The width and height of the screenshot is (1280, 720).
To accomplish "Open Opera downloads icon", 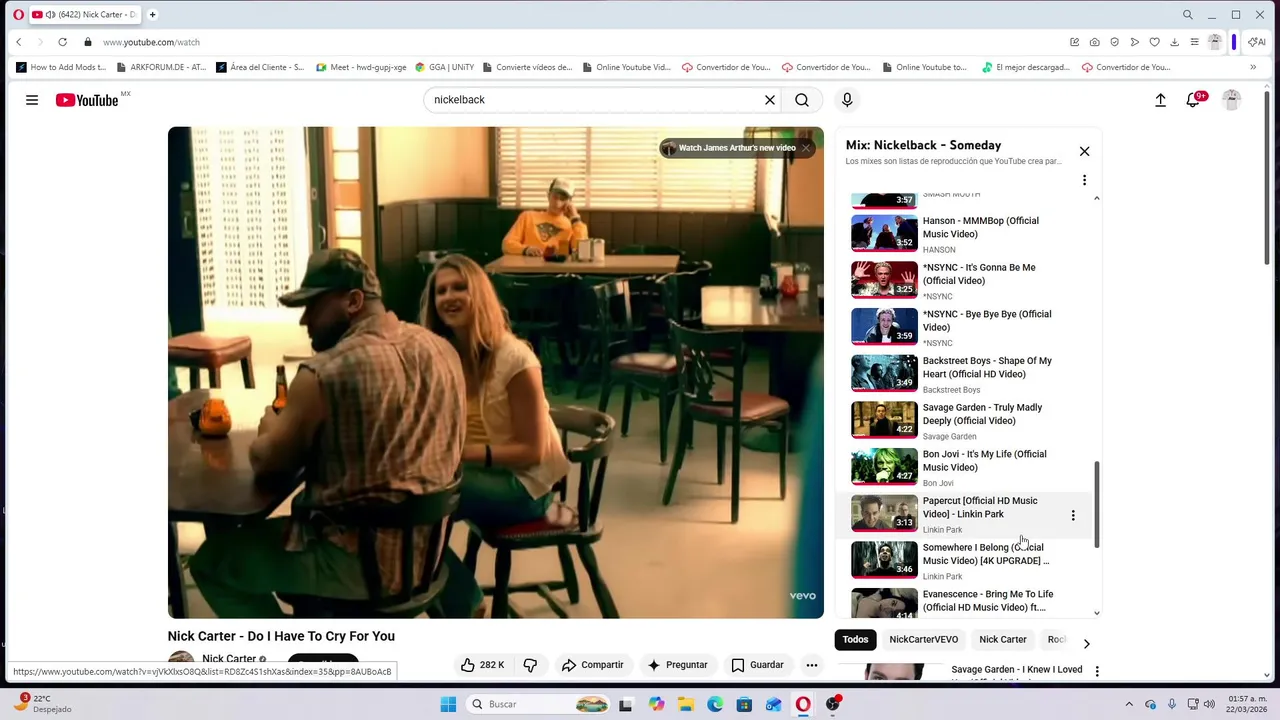I will click(1174, 42).
